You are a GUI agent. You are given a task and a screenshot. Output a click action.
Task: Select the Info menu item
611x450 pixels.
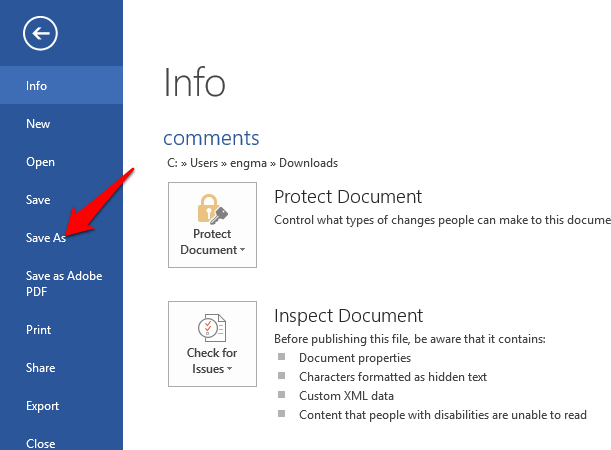coord(61,85)
